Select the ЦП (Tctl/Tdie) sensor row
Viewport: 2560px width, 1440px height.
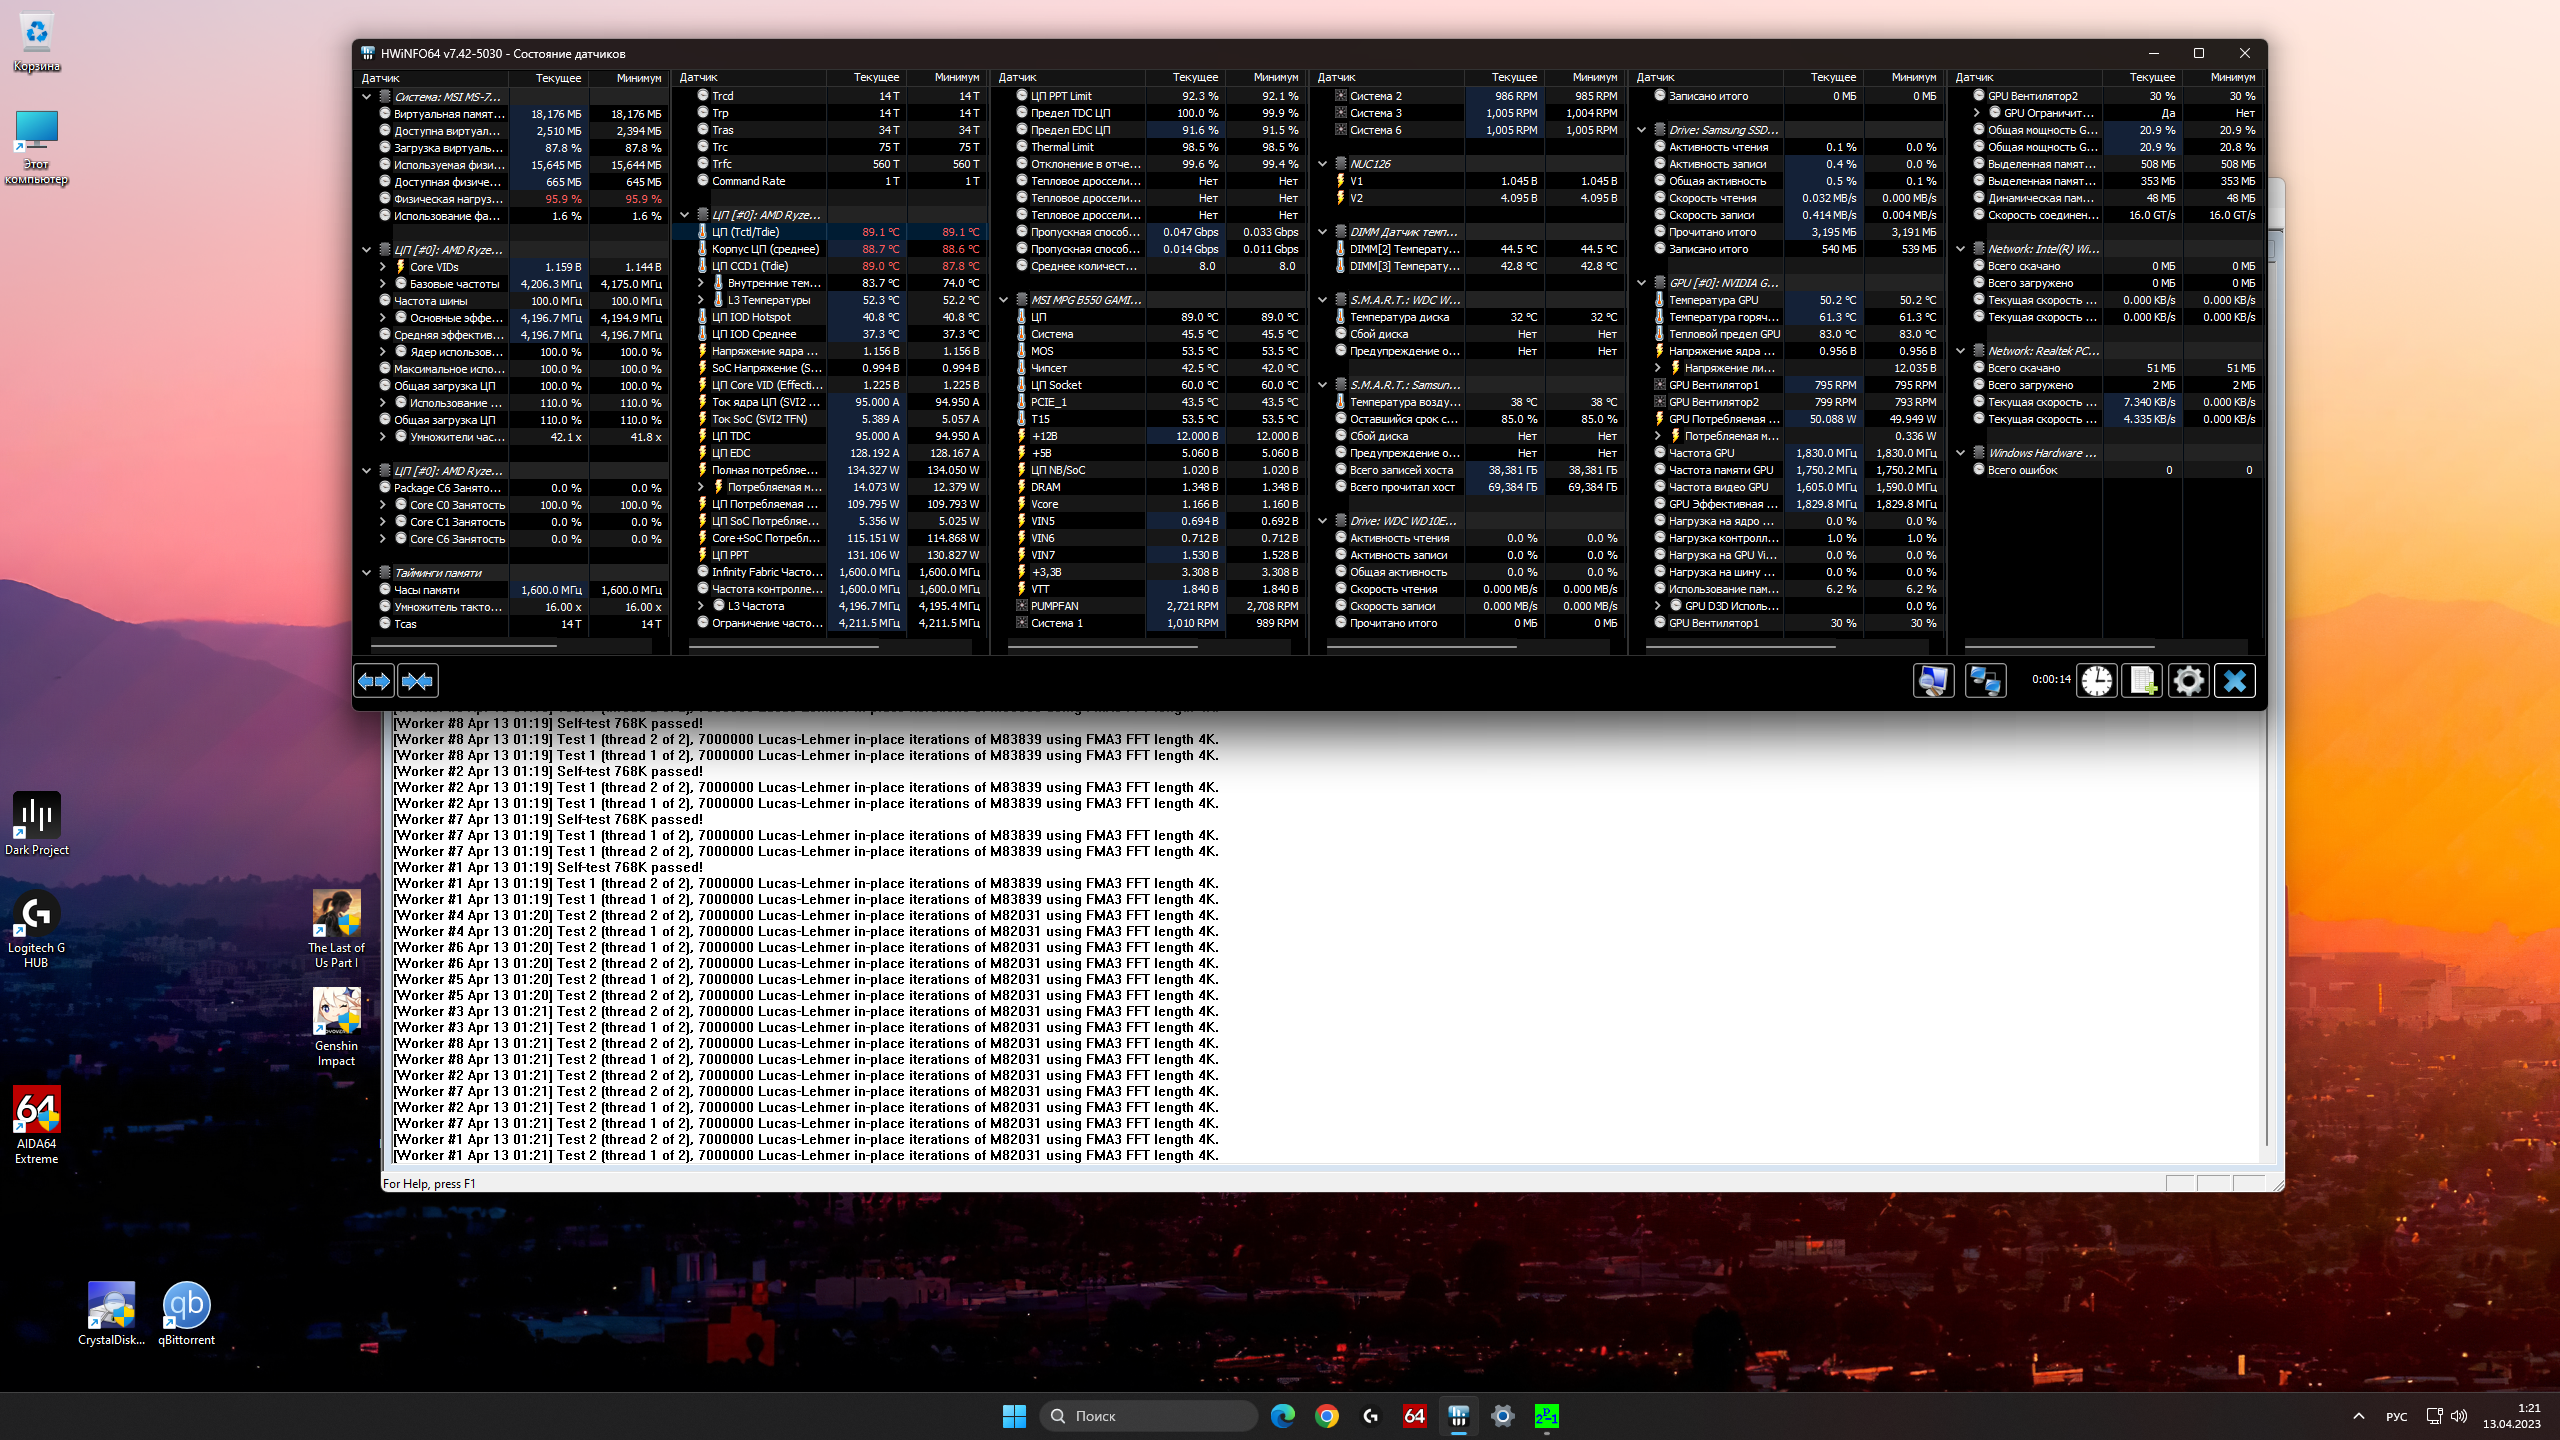pyautogui.click(x=745, y=232)
